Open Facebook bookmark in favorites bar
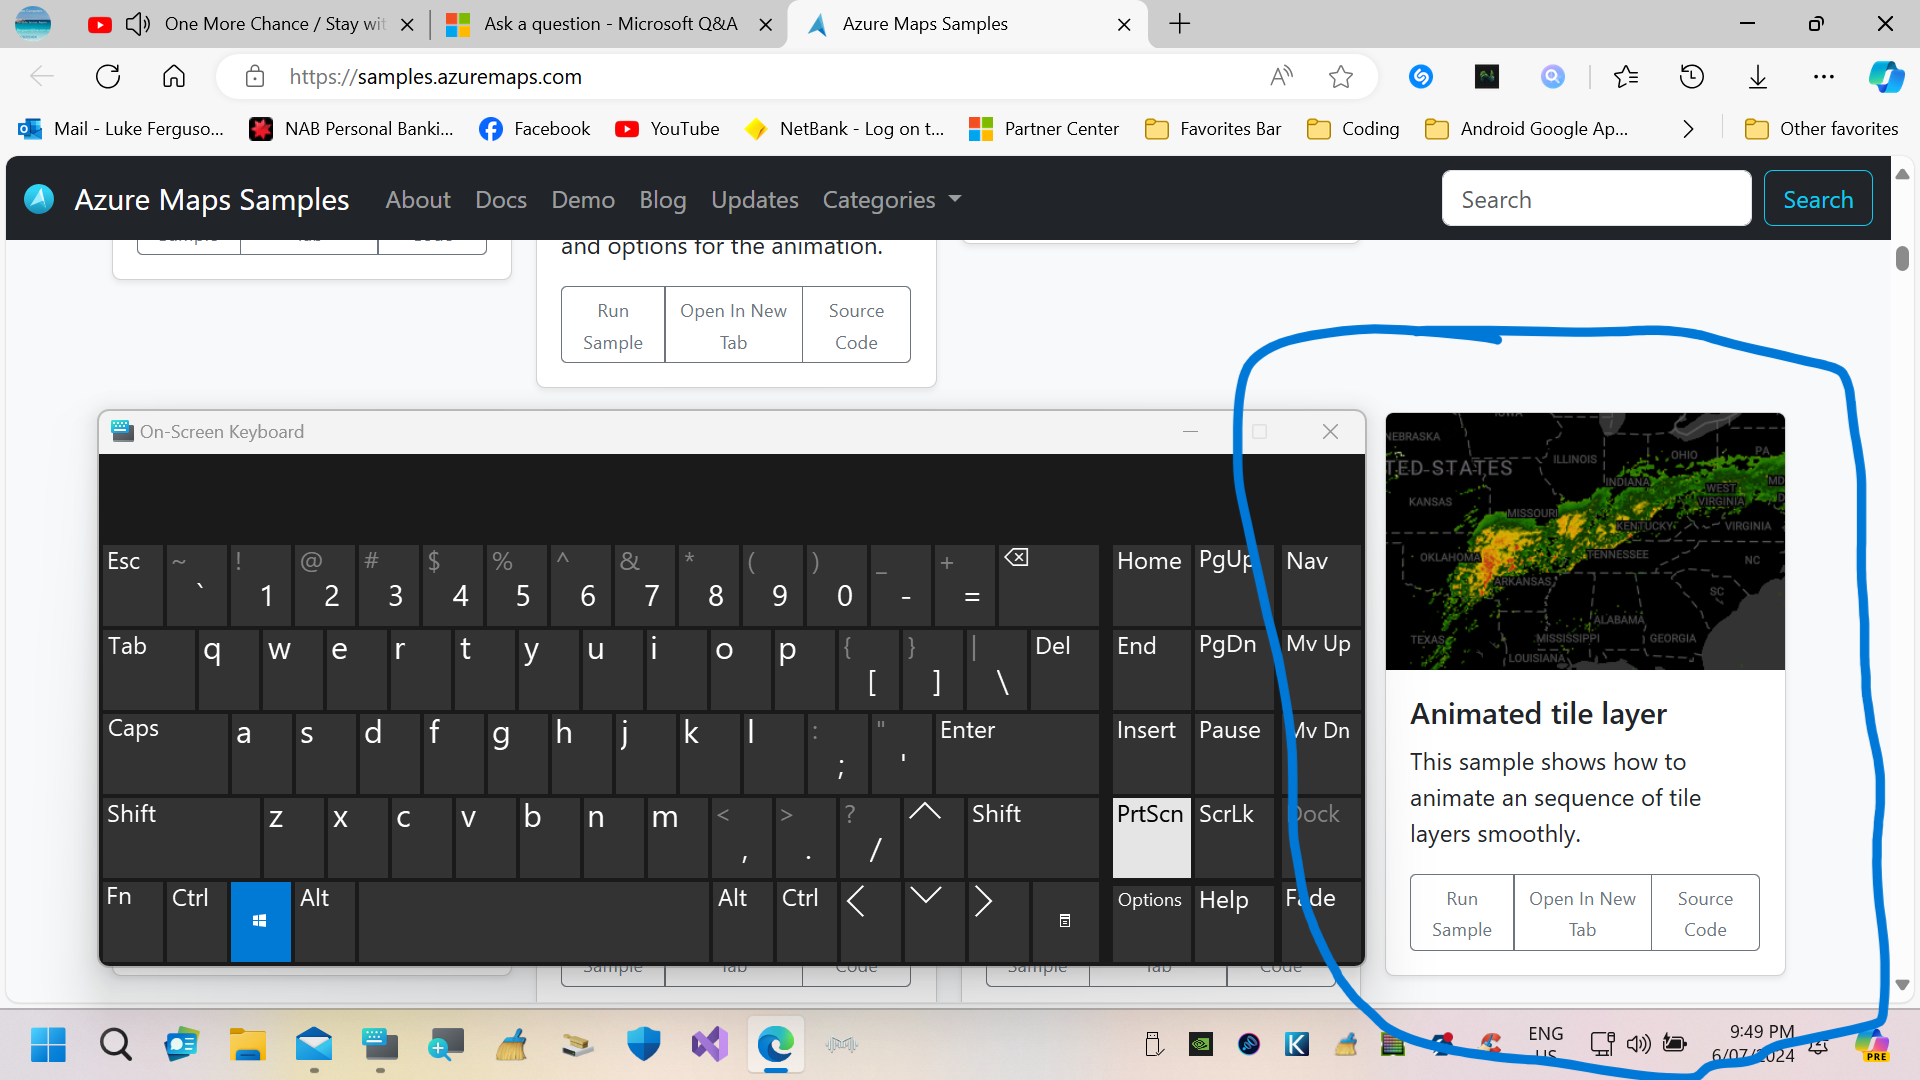 535,129
